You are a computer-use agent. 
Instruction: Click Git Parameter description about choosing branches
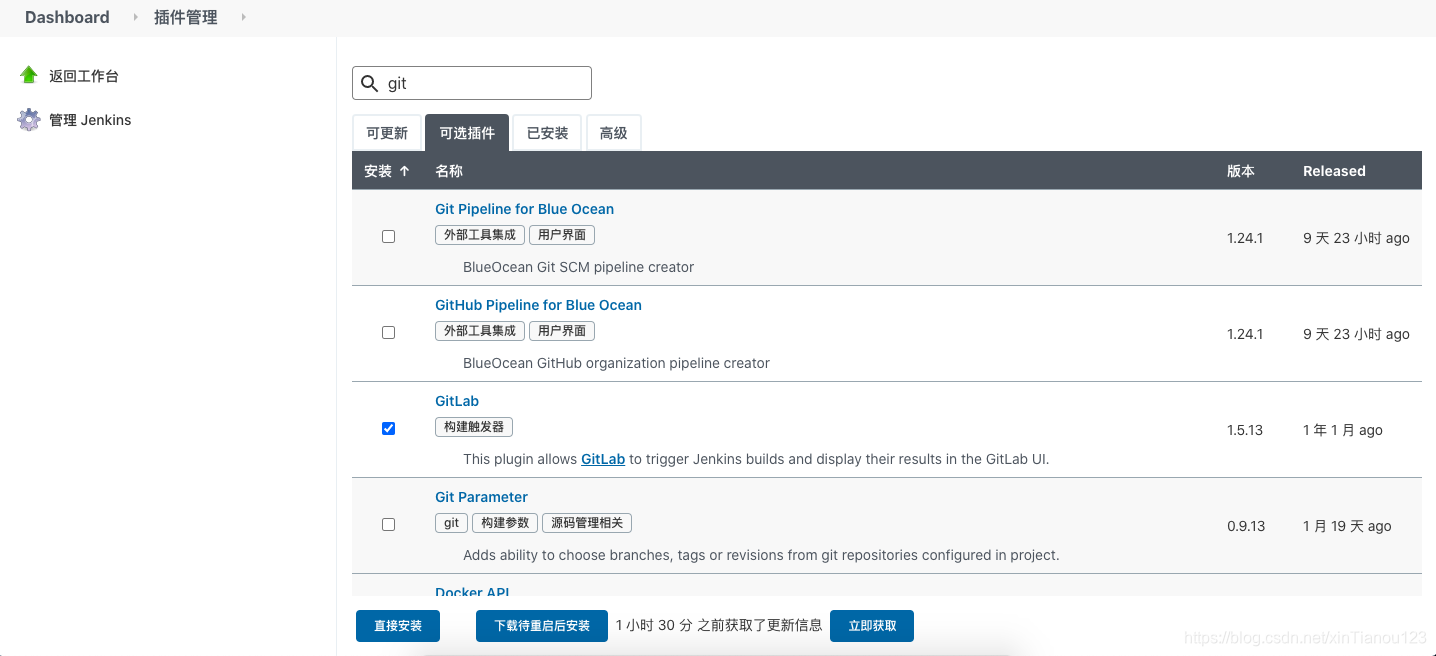(x=761, y=555)
